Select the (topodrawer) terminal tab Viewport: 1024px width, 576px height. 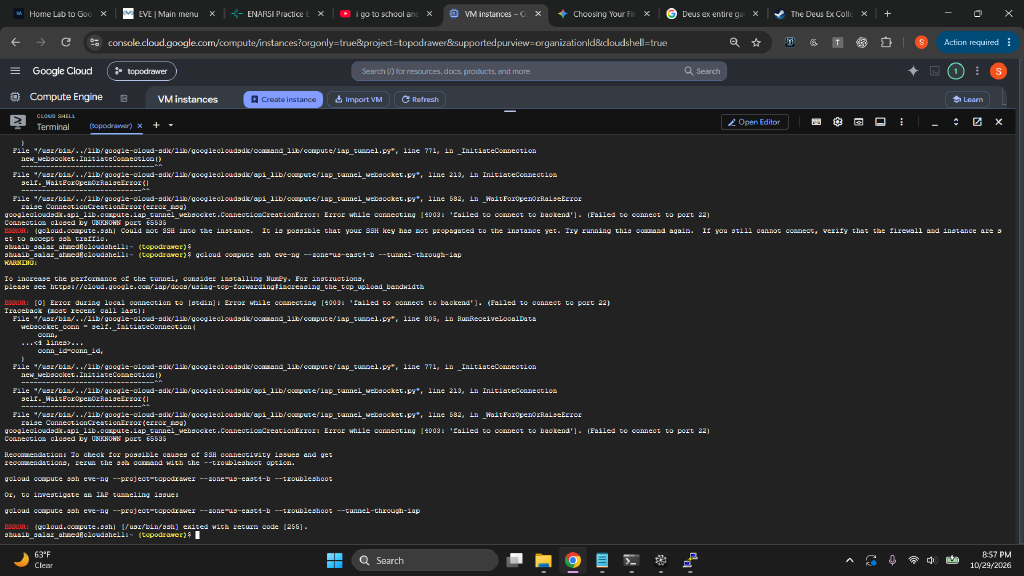(110, 125)
